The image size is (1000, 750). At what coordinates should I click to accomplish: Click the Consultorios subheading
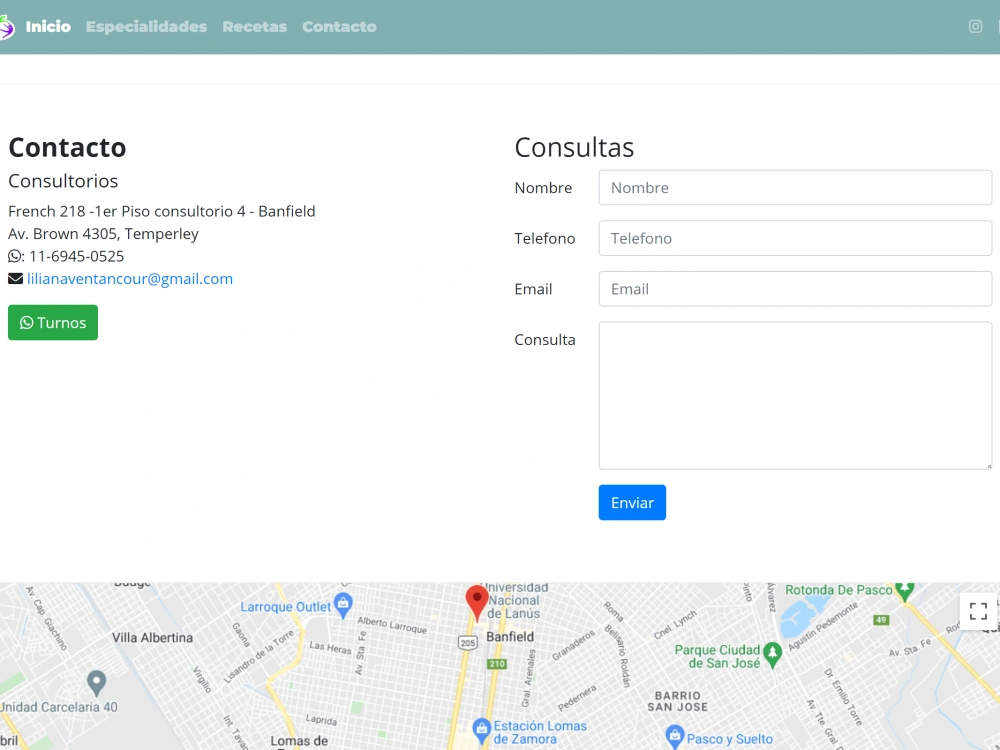(x=63, y=181)
